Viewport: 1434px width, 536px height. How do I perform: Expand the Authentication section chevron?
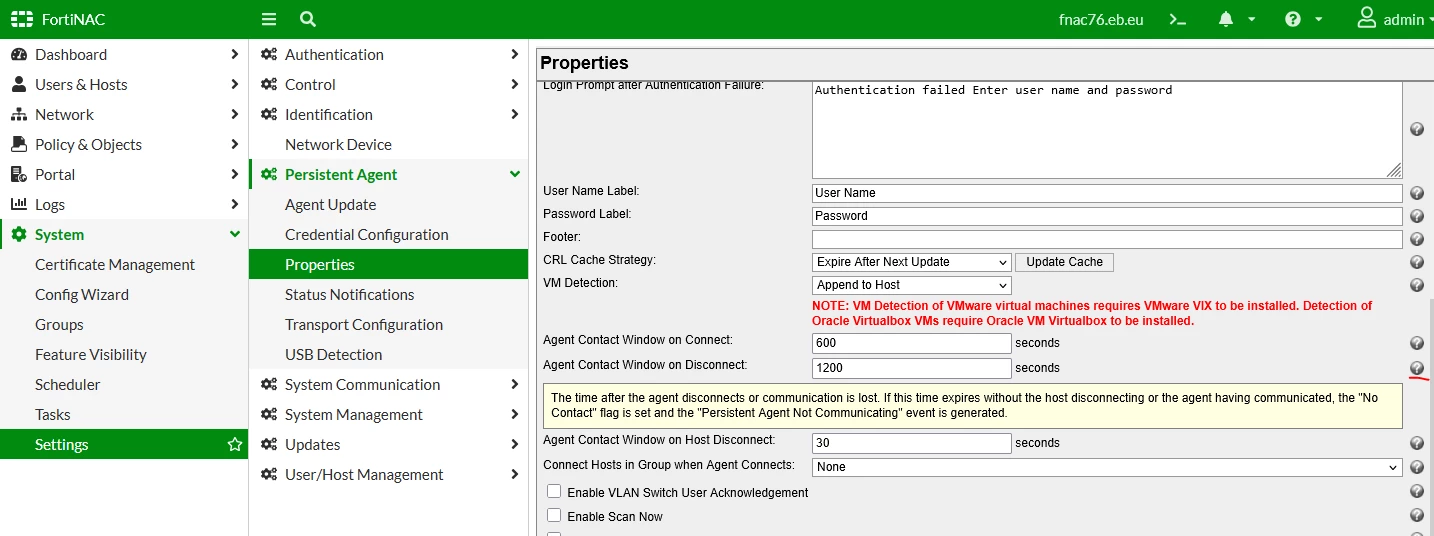[x=514, y=54]
